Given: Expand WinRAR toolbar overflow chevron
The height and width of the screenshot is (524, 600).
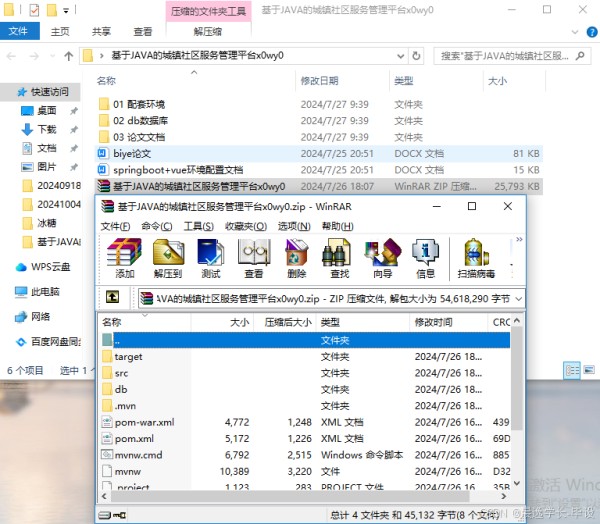Looking at the screenshot, I should click(x=519, y=240).
